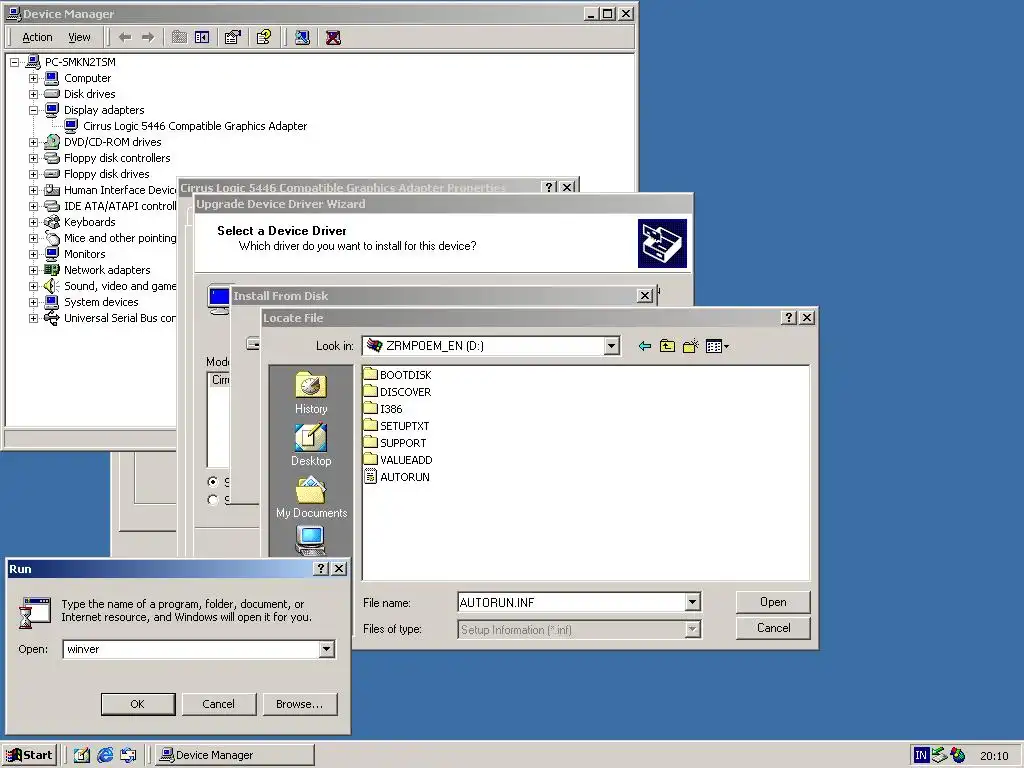Image resolution: width=1024 pixels, height=768 pixels.
Task: Click Browse... in the Run dialog
Action: [x=300, y=704]
